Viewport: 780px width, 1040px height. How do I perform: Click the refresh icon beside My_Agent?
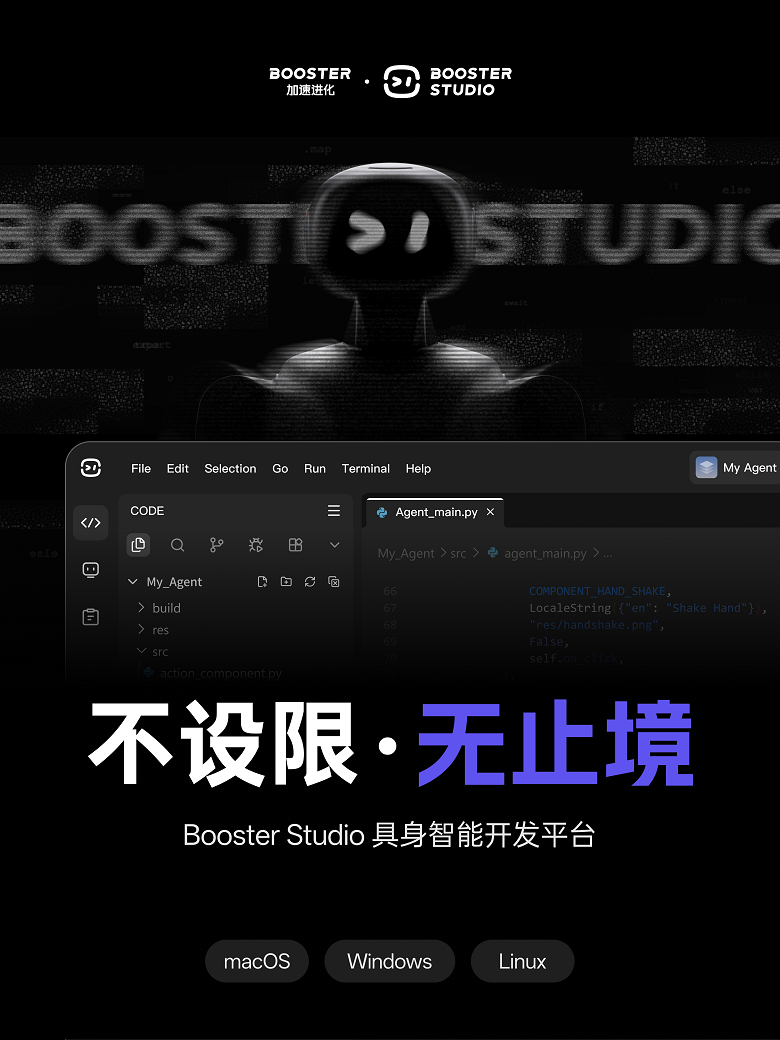pyautogui.click(x=310, y=582)
